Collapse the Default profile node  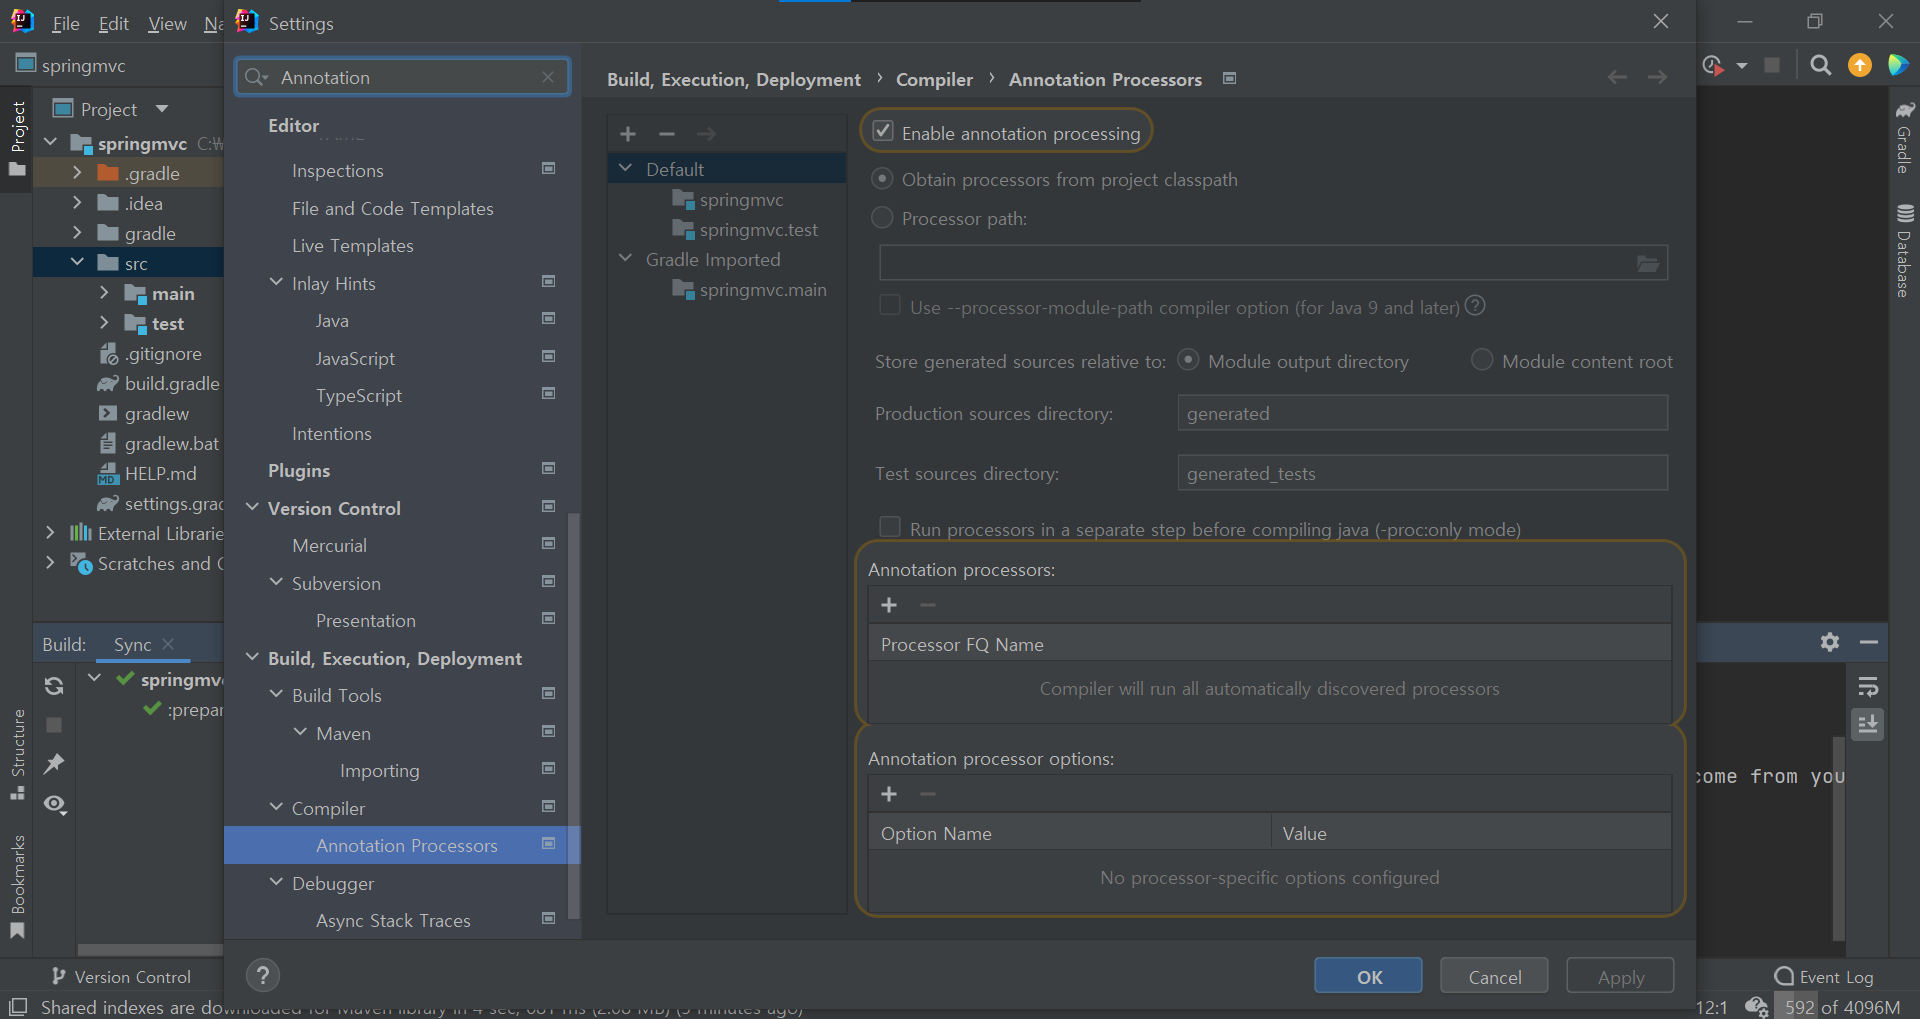626,168
